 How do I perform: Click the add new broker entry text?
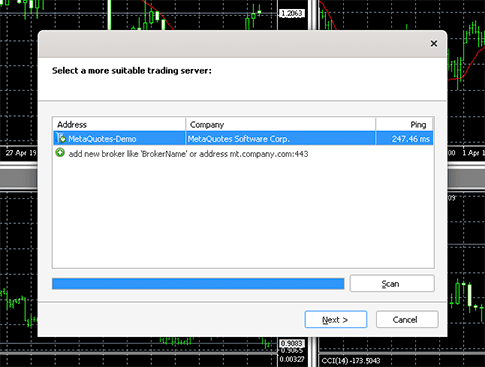click(x=188, y=154)
